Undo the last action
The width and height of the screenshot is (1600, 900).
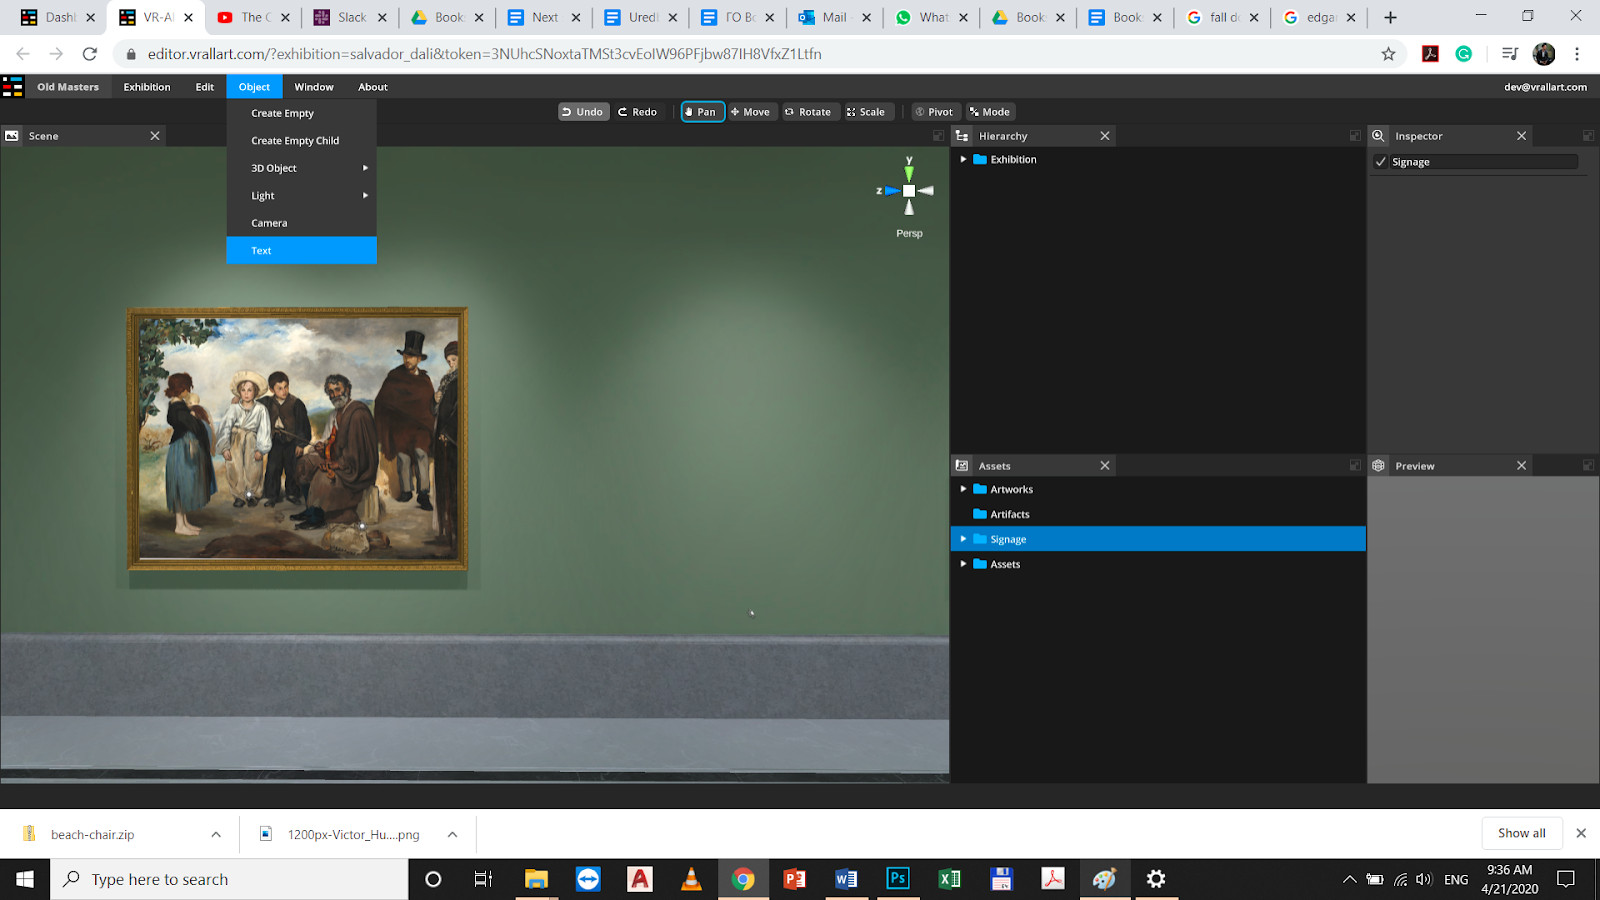(583, 112)
